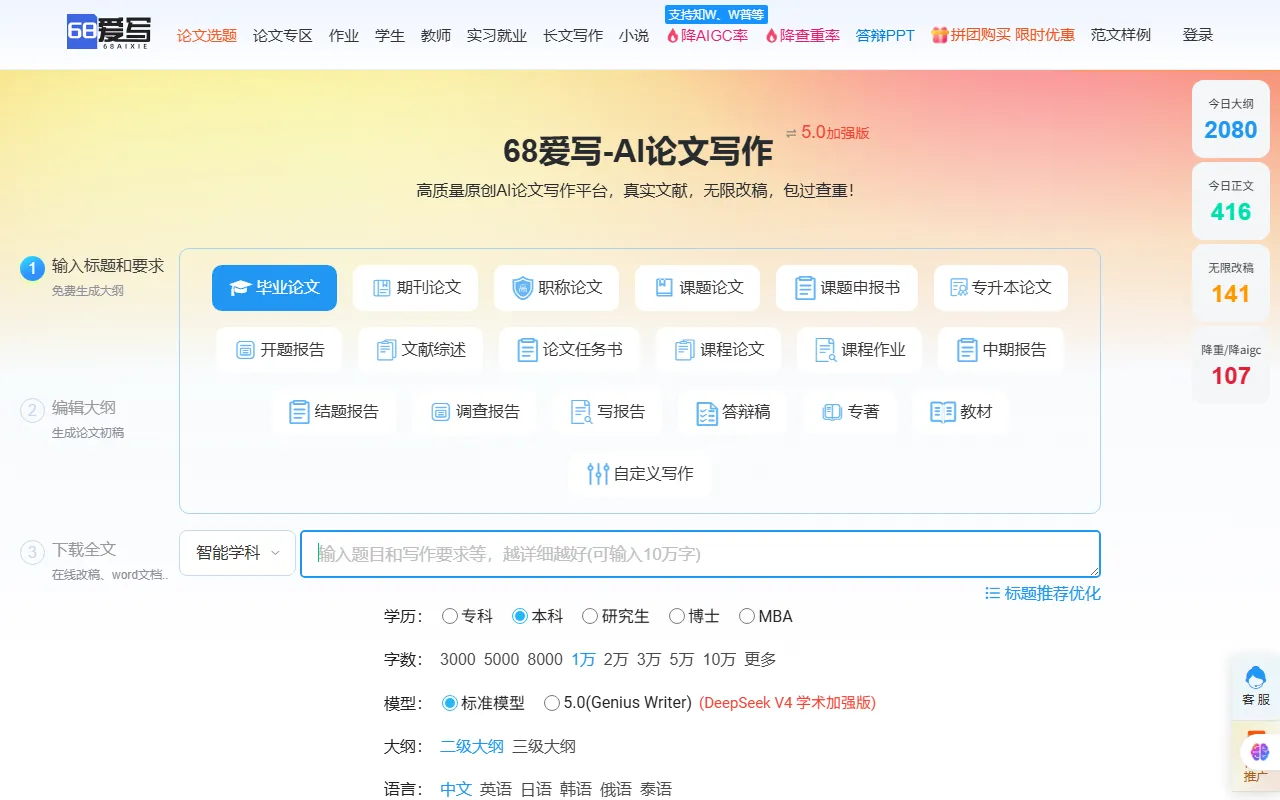Select the 博士 education radio button
The width and height of the screenshot is (1280, 800).
pyautogui.click(x=677, y=616)
